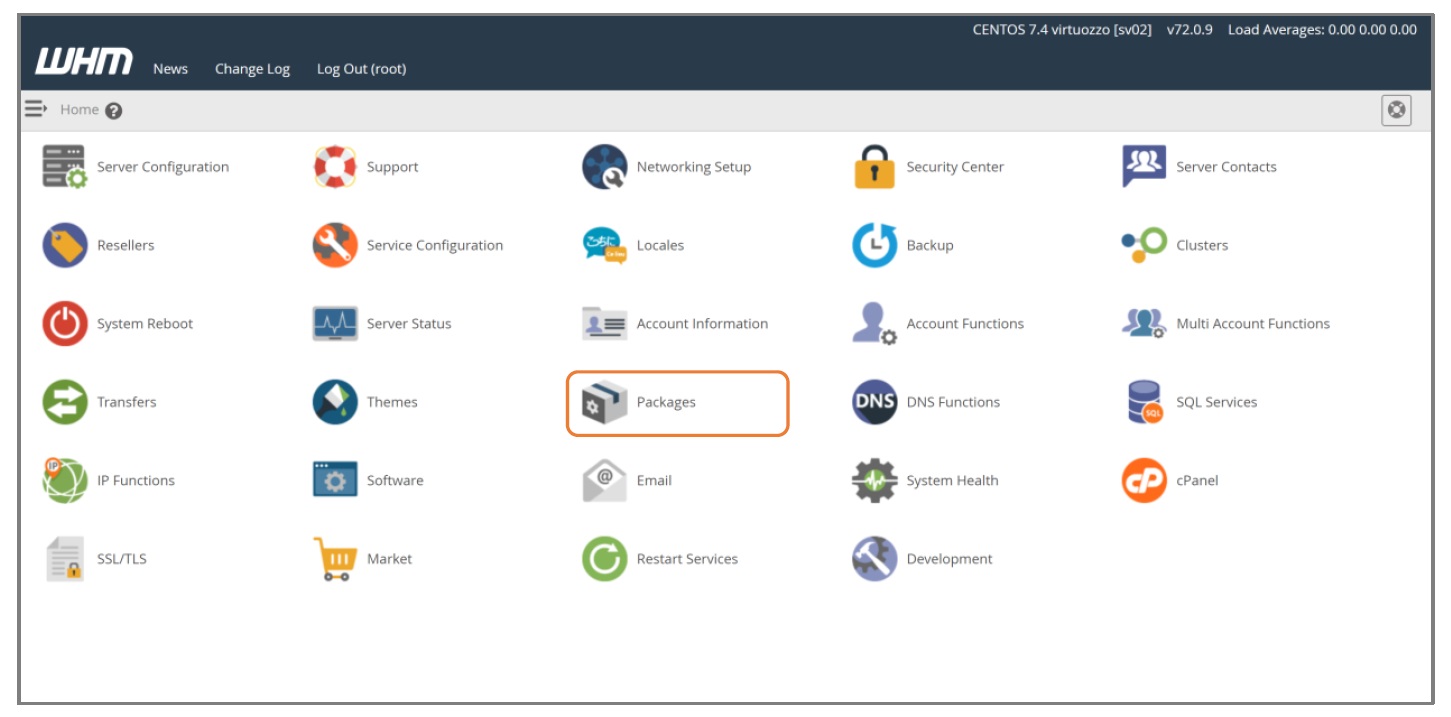Click the Service Configuration label

tap(435, 245)
